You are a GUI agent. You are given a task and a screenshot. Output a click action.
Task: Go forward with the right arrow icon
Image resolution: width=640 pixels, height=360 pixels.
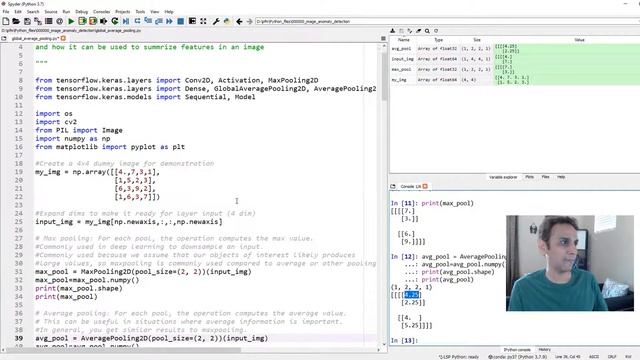point(249,21)
